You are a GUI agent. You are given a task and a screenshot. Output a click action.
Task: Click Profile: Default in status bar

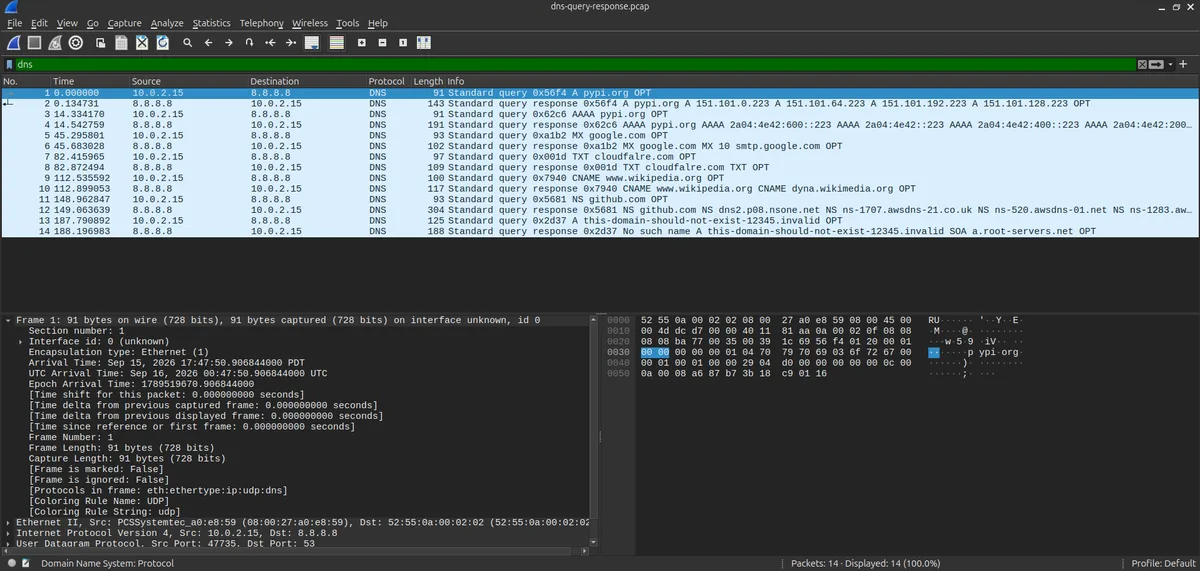pyautogui.click(x=1164, y=563)
